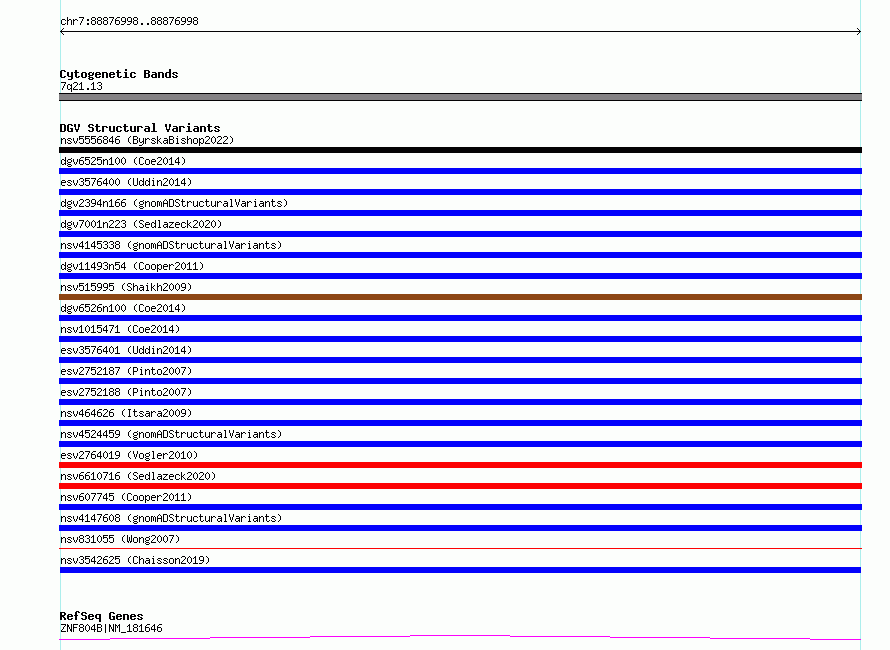Click the blue dgv6525n100 variant bar
890x650 pixels.
tap(460, 171)
